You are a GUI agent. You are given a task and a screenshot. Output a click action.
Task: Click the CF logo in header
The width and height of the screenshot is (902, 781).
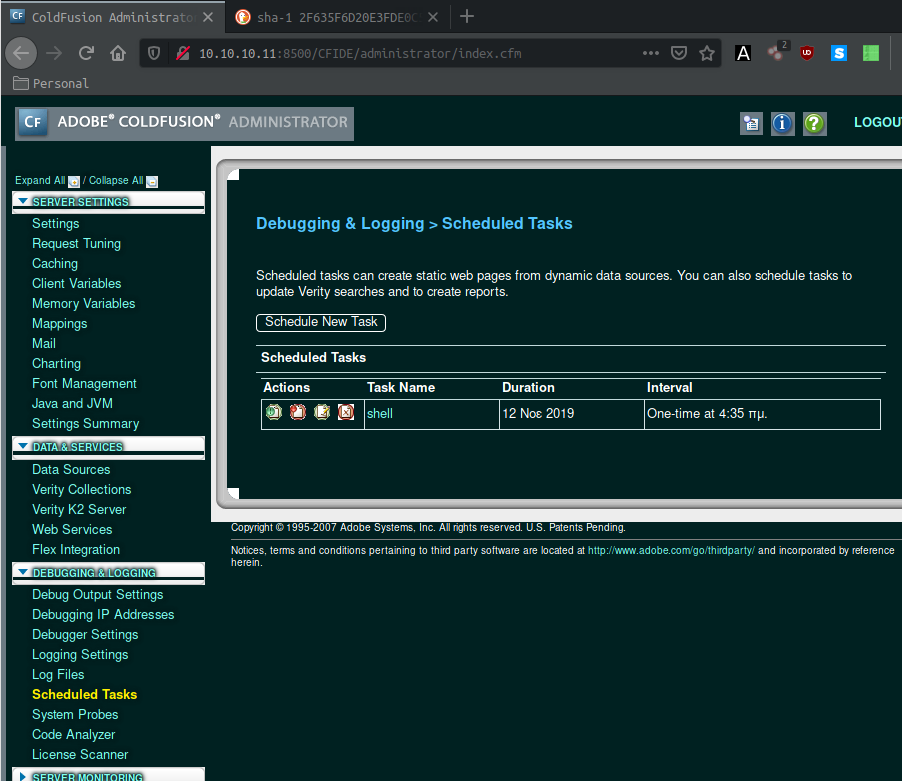(33, 122)
